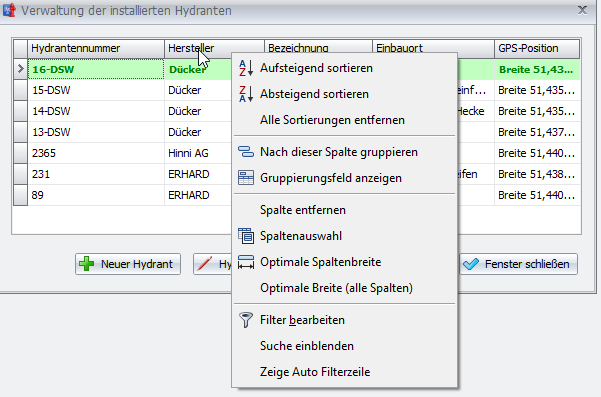Click the Filter bearbeiten funnel icon

[x=246, y=320]
